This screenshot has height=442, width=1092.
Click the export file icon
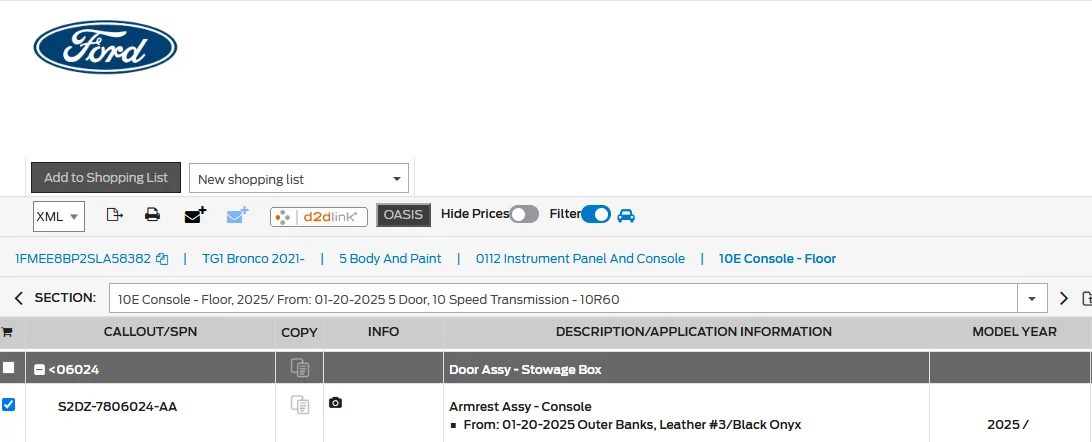click(x=114, y=215)
